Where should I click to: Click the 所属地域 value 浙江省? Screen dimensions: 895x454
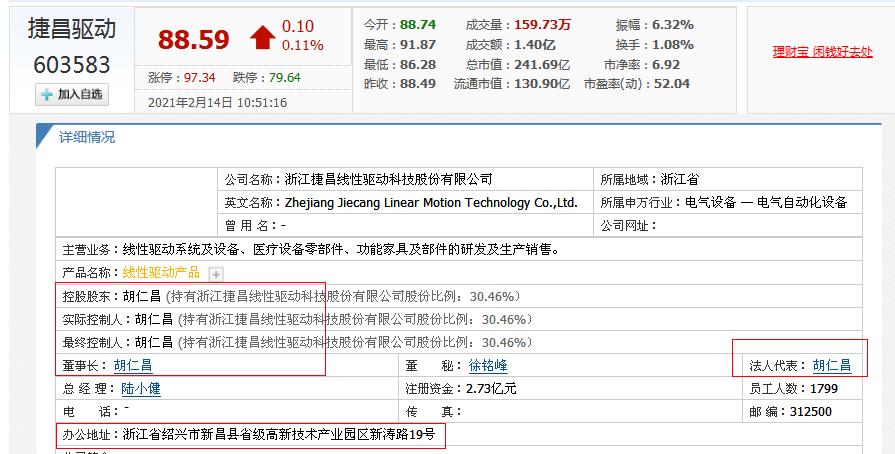pyautogui.click(x=679, y=179)
